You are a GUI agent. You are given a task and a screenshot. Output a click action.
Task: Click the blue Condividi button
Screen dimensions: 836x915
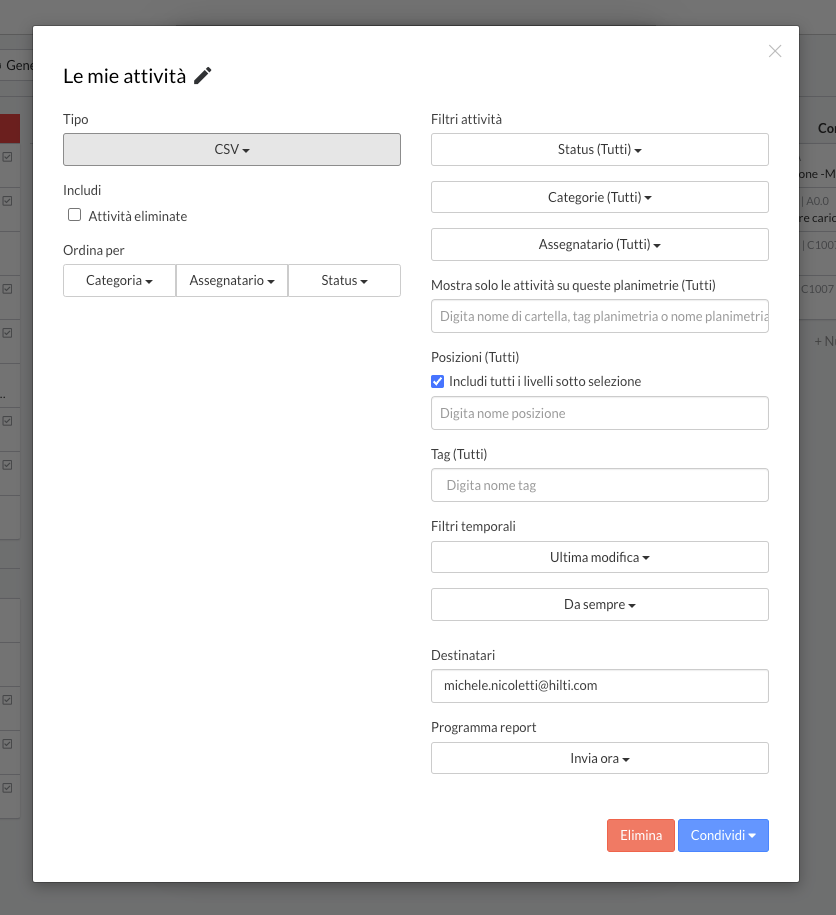[723, 836]
